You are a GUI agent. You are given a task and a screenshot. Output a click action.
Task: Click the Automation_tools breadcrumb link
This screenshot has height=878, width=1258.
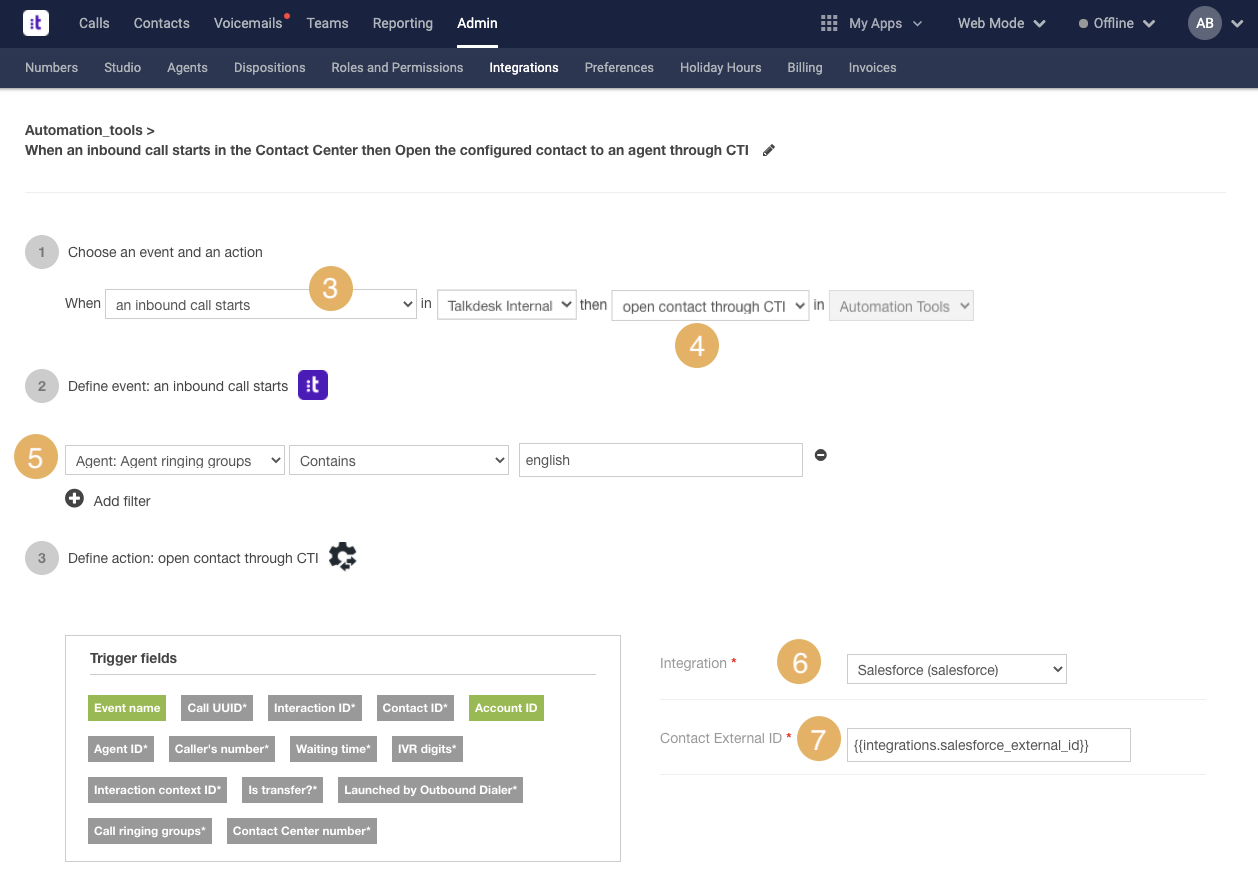pos(84,130)
